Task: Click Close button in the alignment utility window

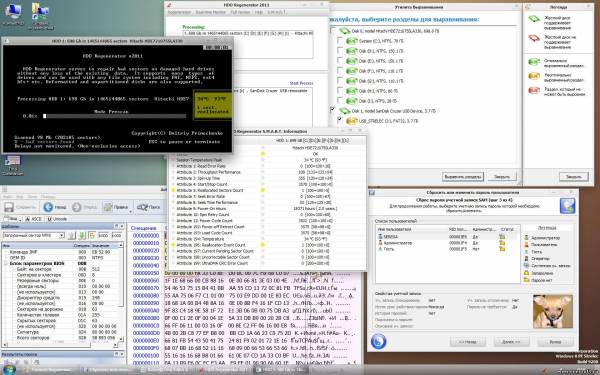Action: pyautogui.click(x=502, y=177)
